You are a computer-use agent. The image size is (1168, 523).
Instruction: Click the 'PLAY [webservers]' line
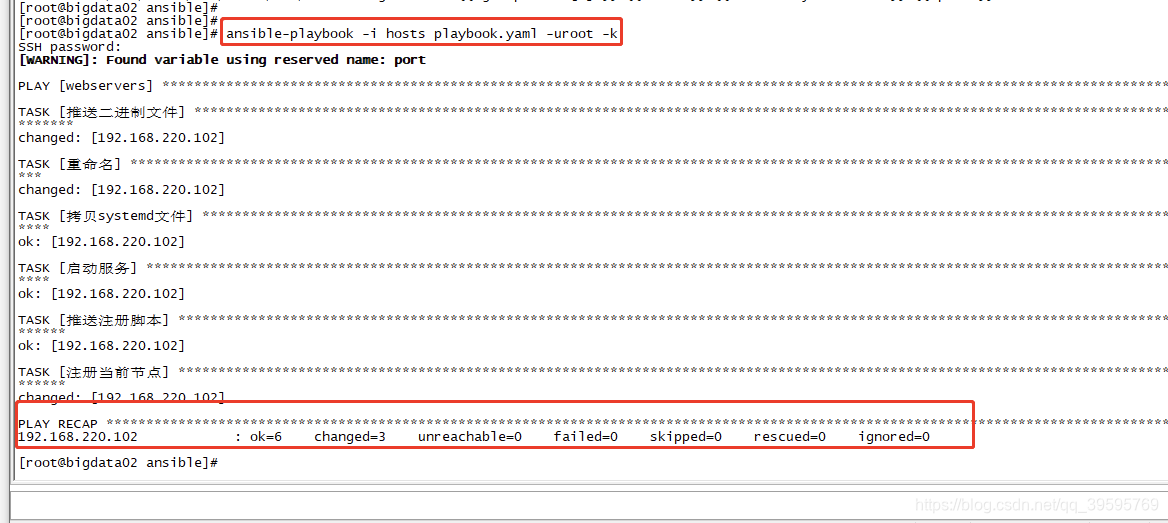[593, 86]
